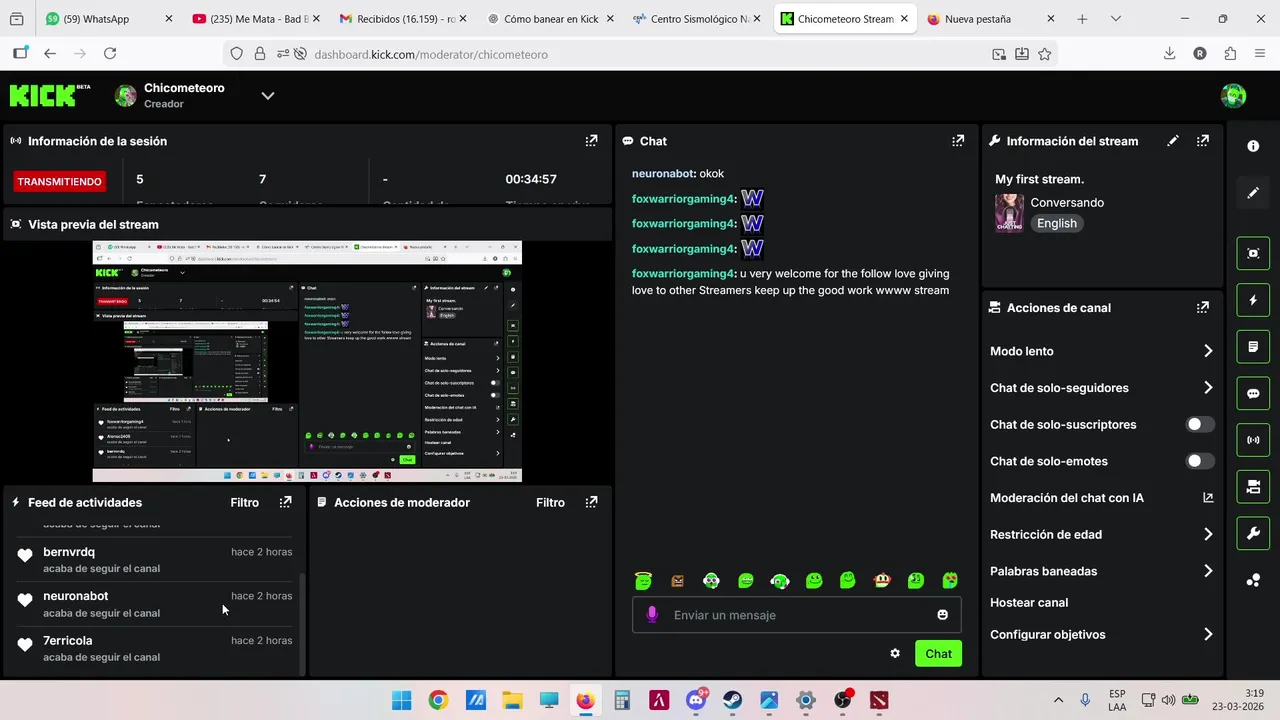Image resolution: width=1280 pixels, height=720 pixels.
Task: Click the pencil edit icon in right sidebar
Action: (x=1253, y=193)
